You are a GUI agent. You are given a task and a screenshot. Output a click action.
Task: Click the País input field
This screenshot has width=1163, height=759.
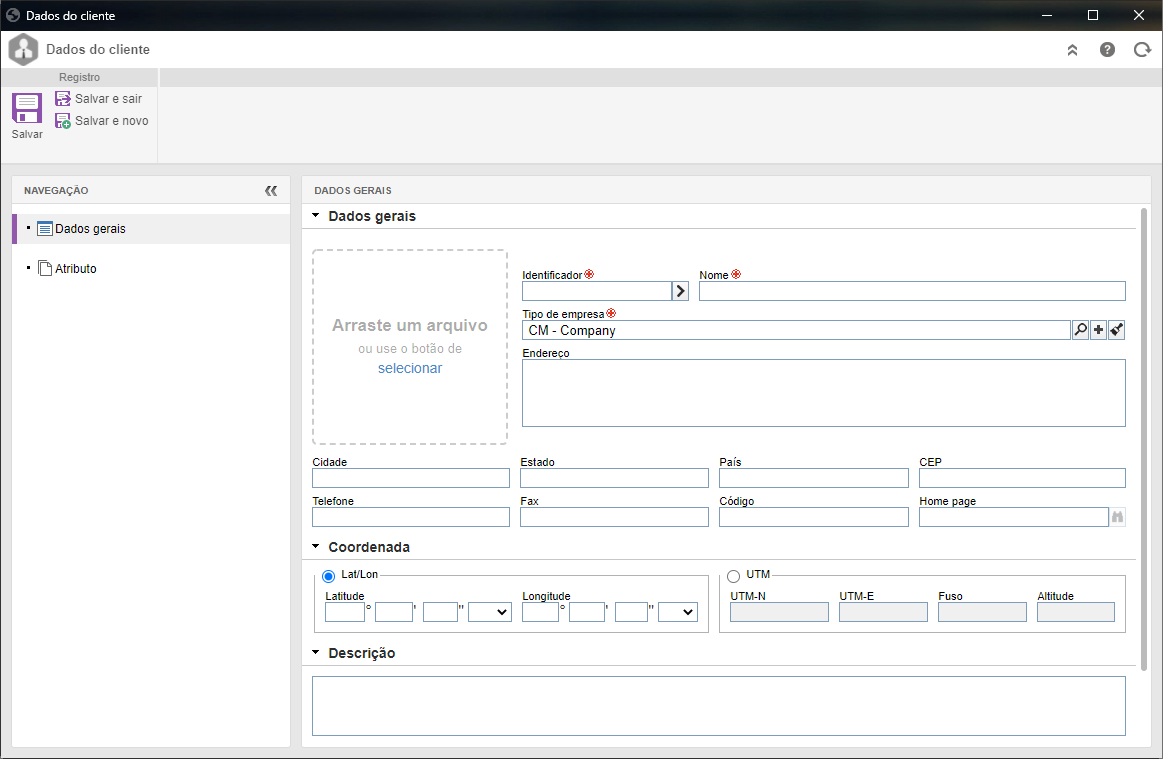(814, 478)
